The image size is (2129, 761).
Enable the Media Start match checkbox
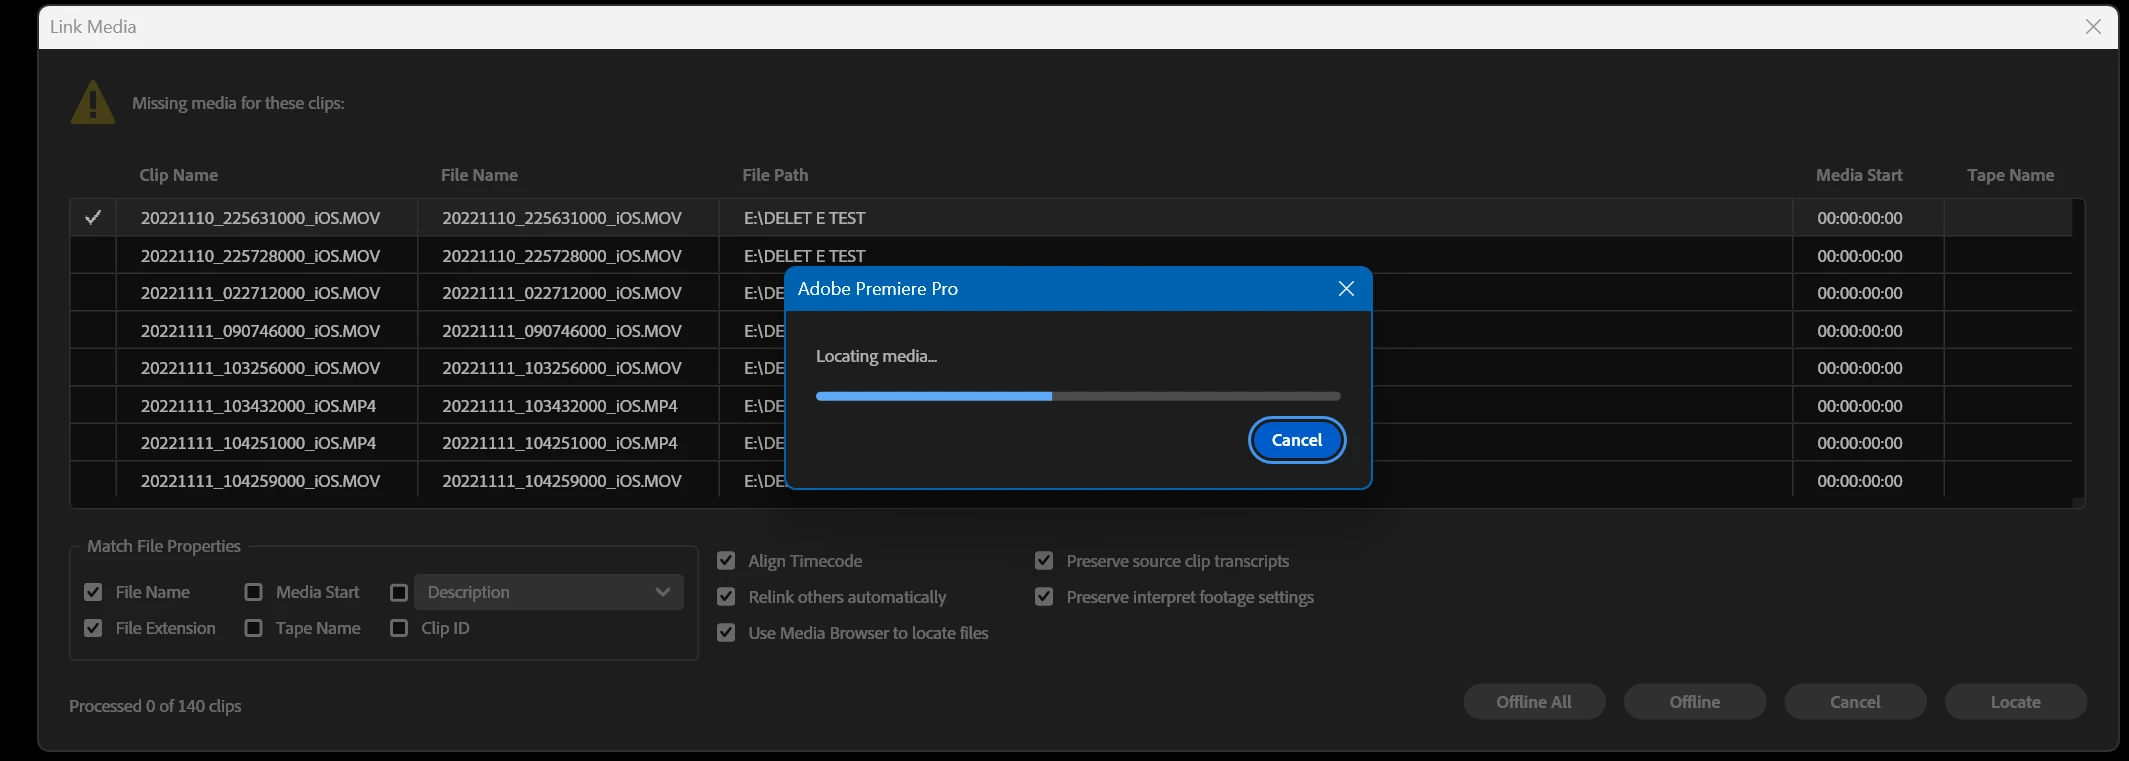point(254,592)
